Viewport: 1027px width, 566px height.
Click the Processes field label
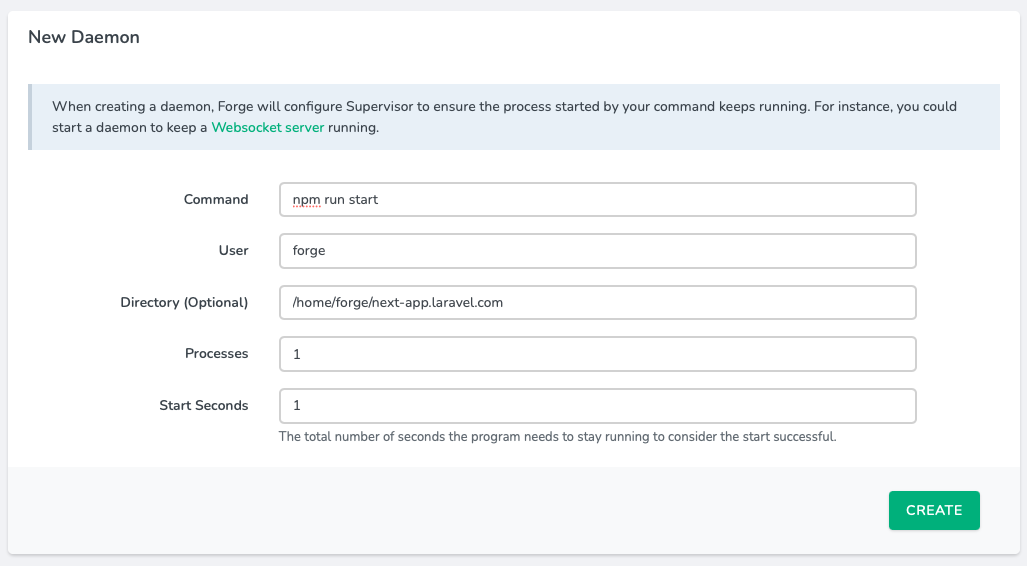click(216, 354)
